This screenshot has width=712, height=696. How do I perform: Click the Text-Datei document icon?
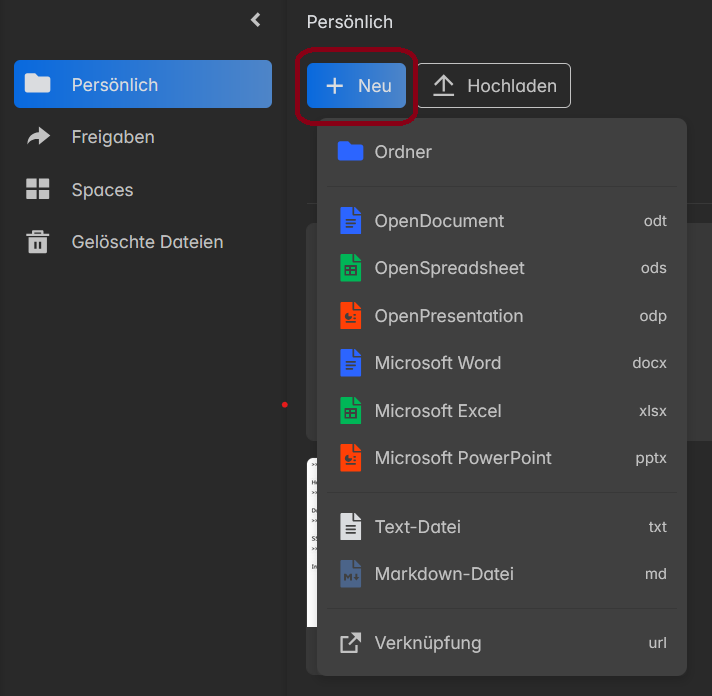(350, 527)
